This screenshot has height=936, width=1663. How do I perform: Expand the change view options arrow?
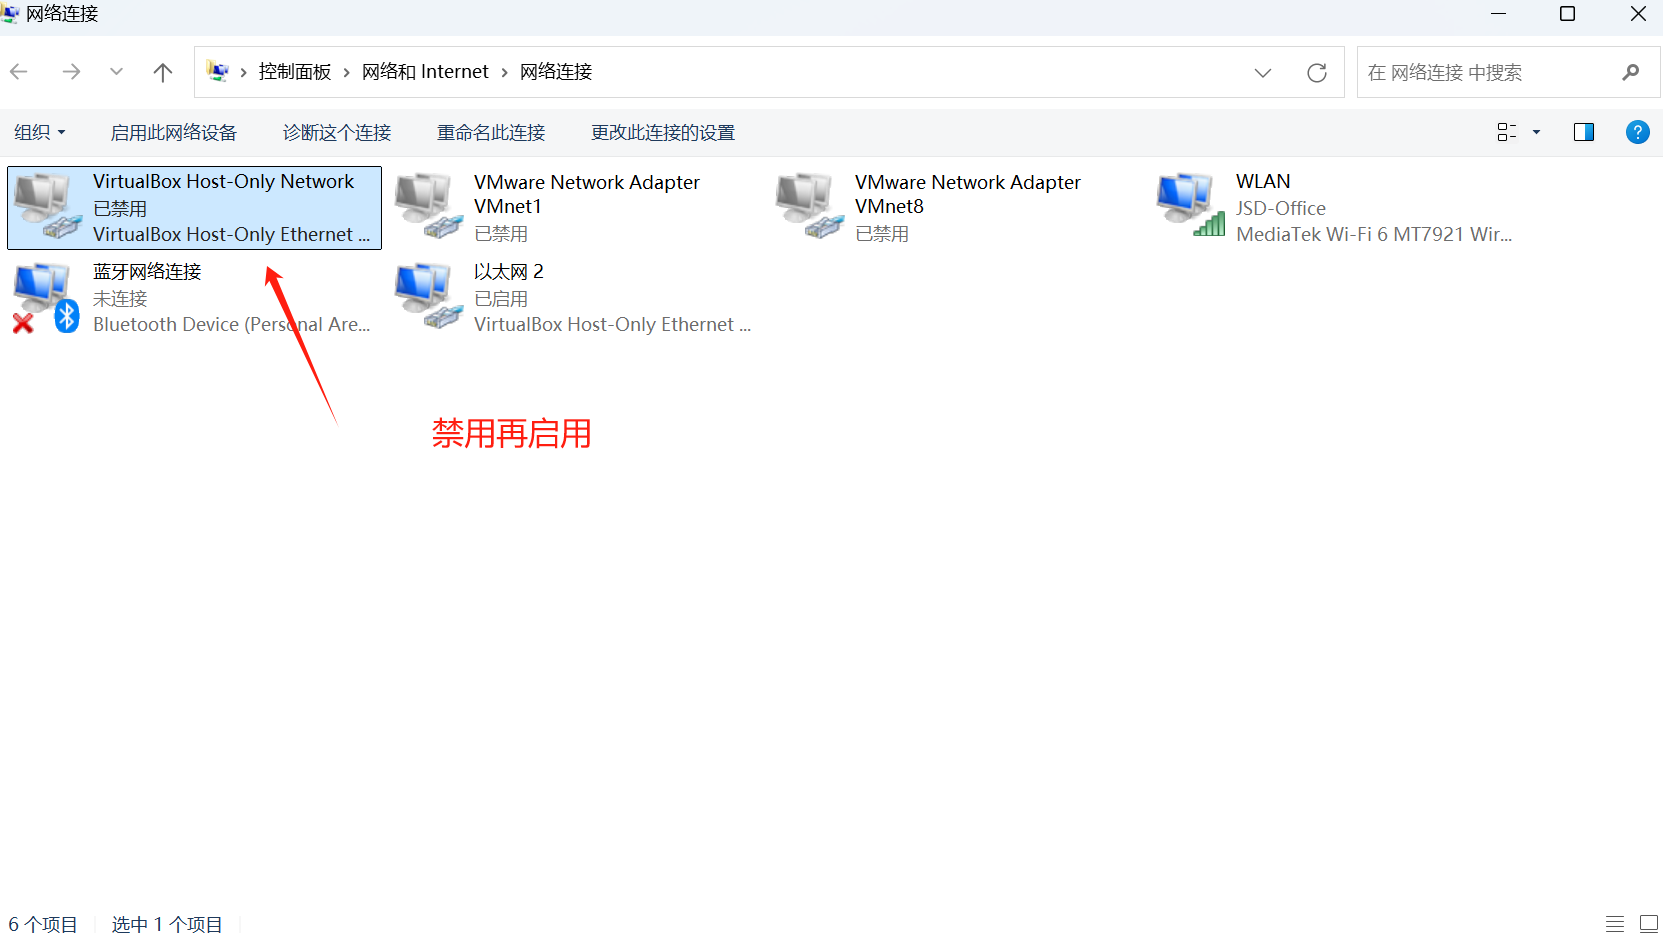pos(1537,132)
